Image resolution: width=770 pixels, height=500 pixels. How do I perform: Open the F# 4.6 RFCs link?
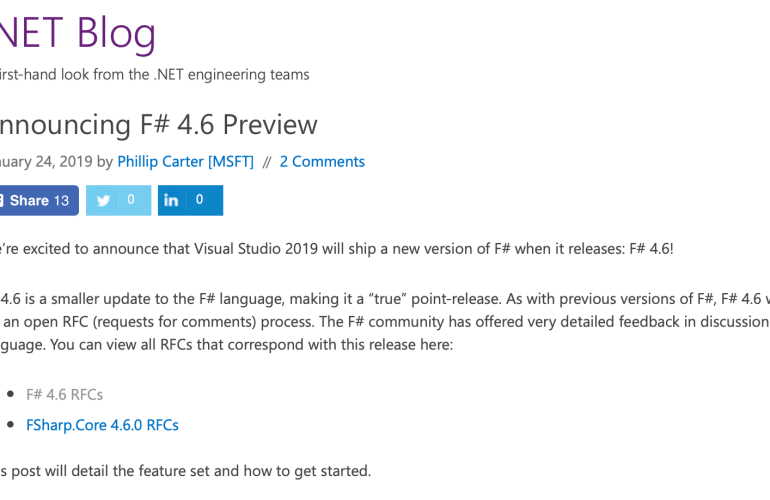click(x=64, y=394)
